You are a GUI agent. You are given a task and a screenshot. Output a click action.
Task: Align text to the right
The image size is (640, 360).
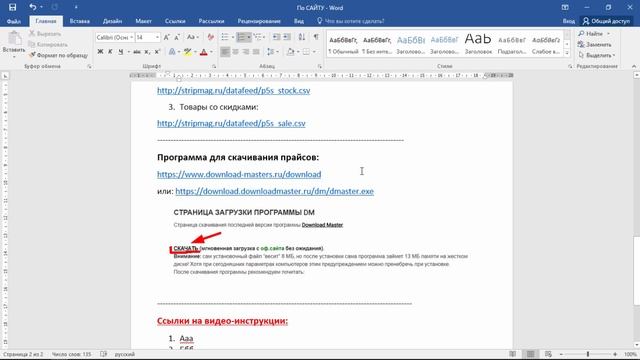(246, 52)
